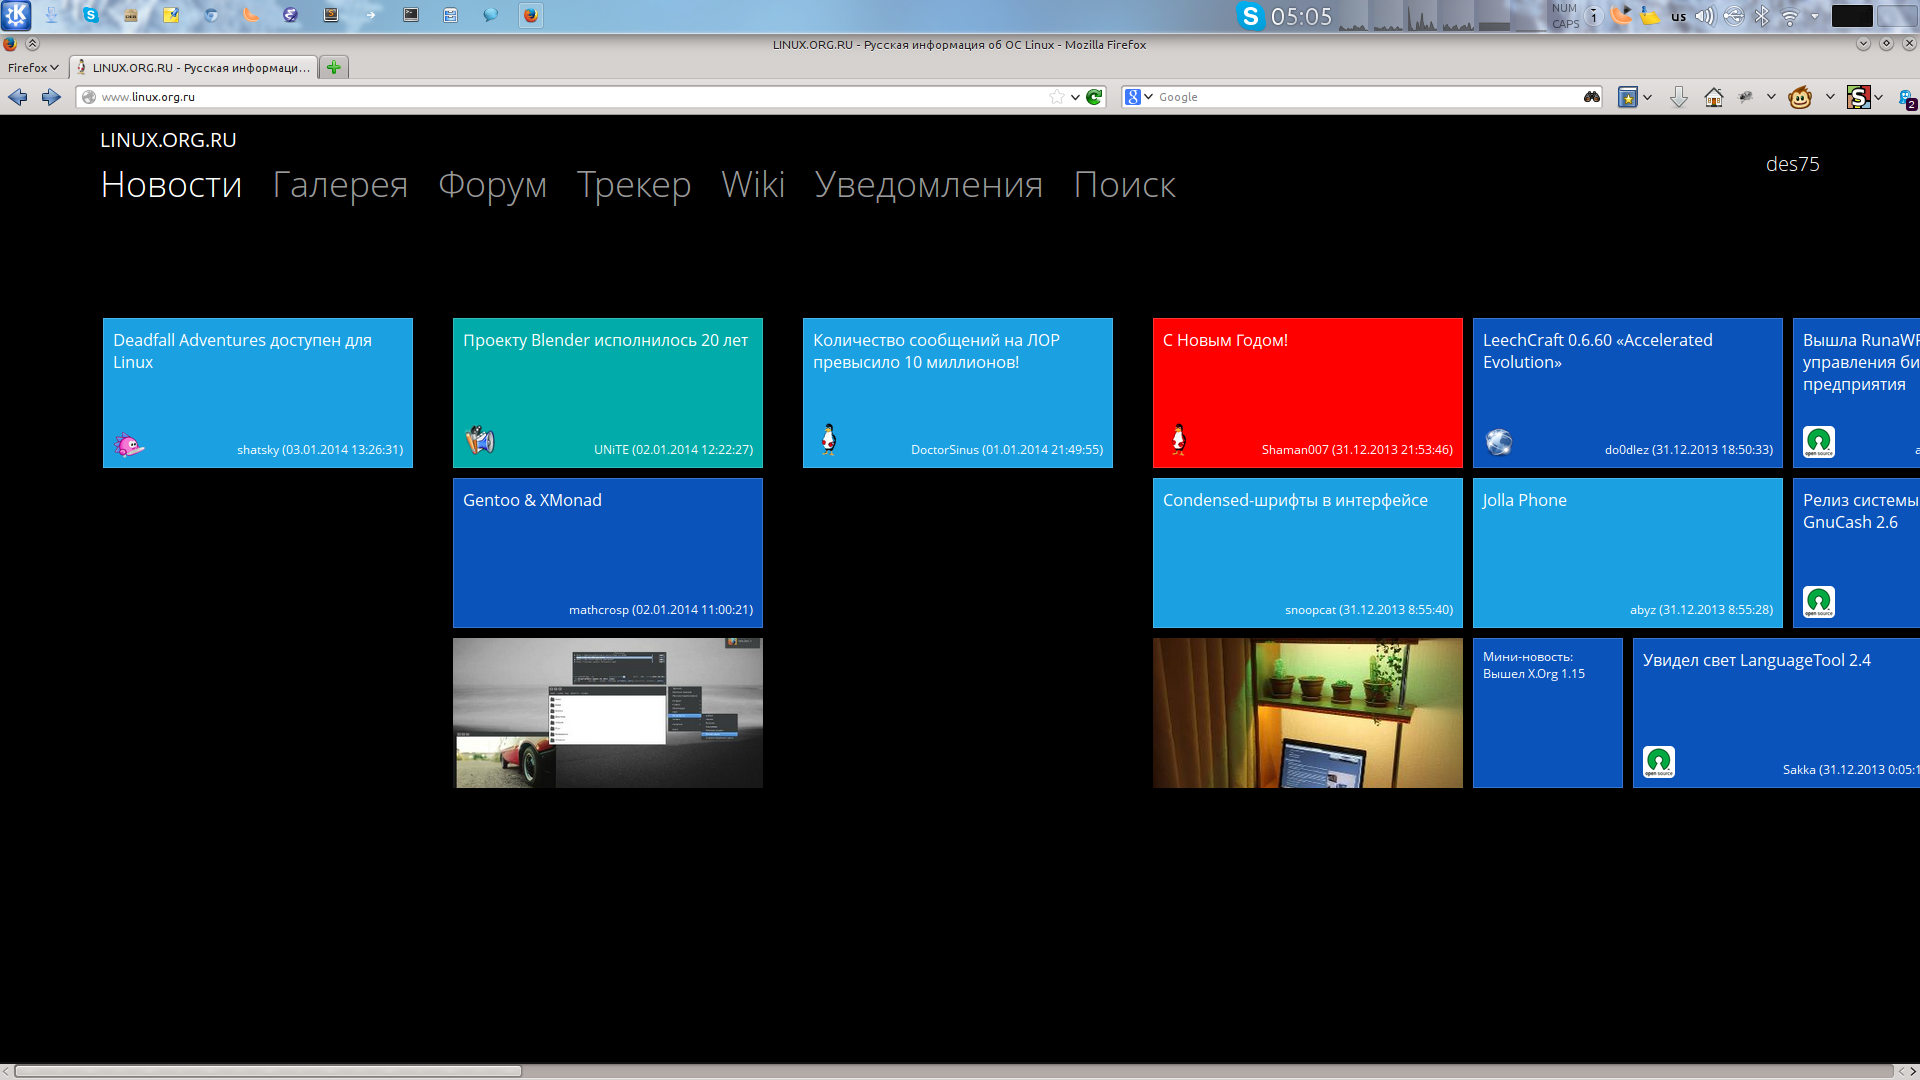Open the Blender 20 лет news tile
The height and width of the screenshot is (1080, 1920).
click(608, 393)
